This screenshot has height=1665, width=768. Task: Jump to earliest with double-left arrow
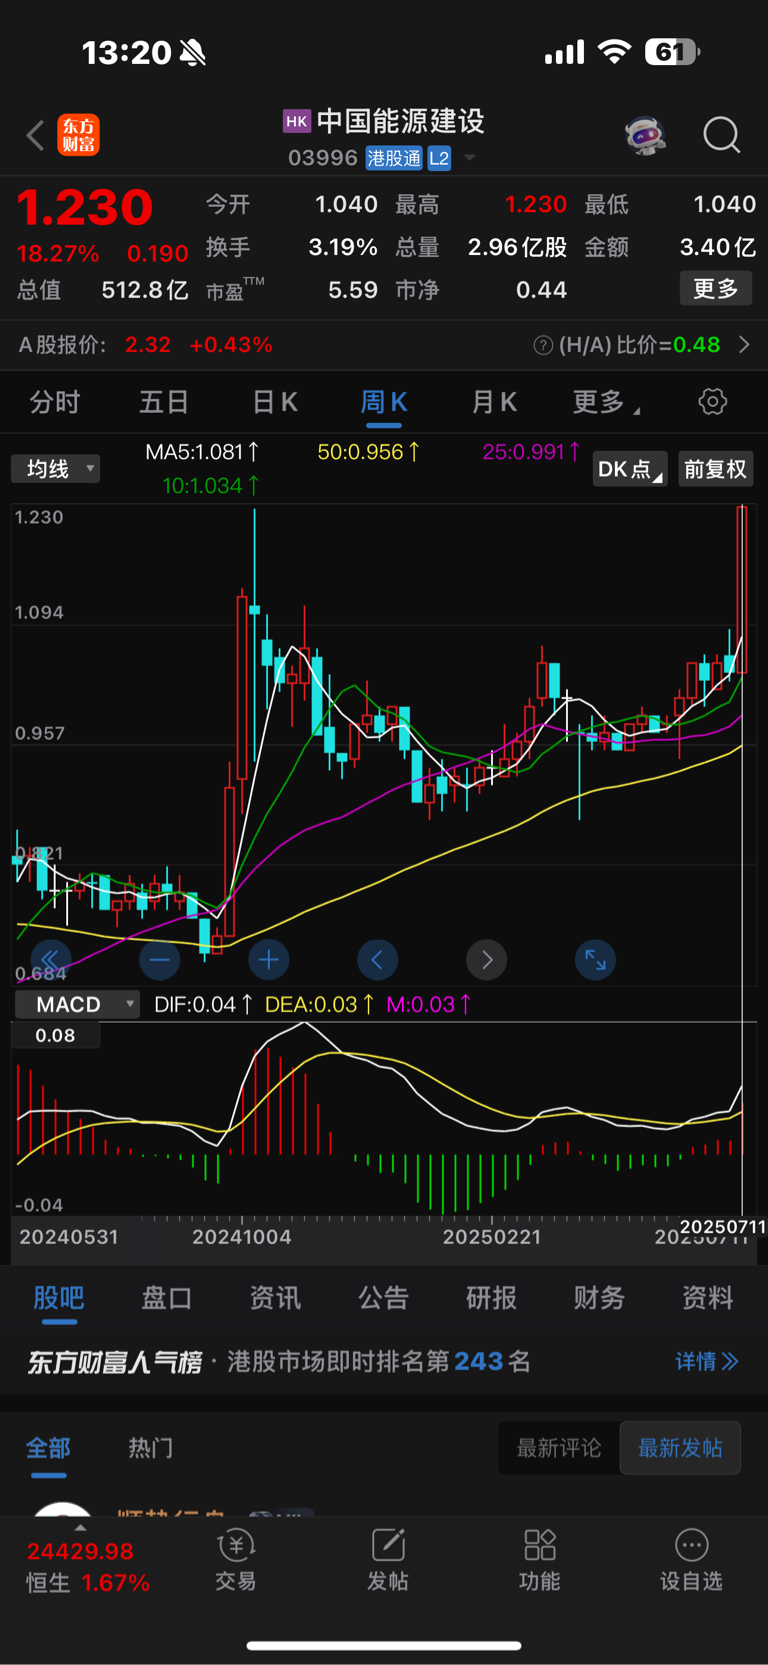pos(50,960)
